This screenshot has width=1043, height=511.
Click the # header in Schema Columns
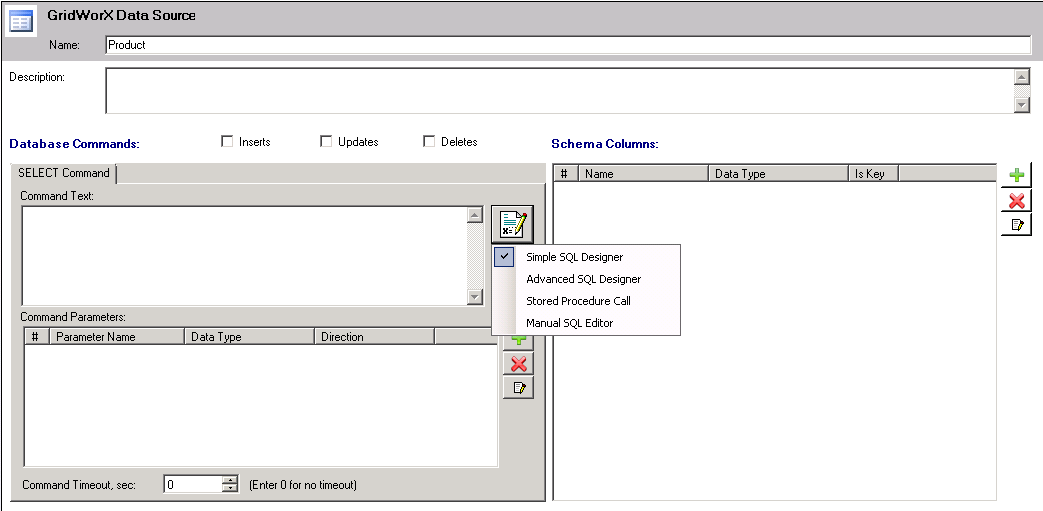pyautogui.click(x=566, y=174)
